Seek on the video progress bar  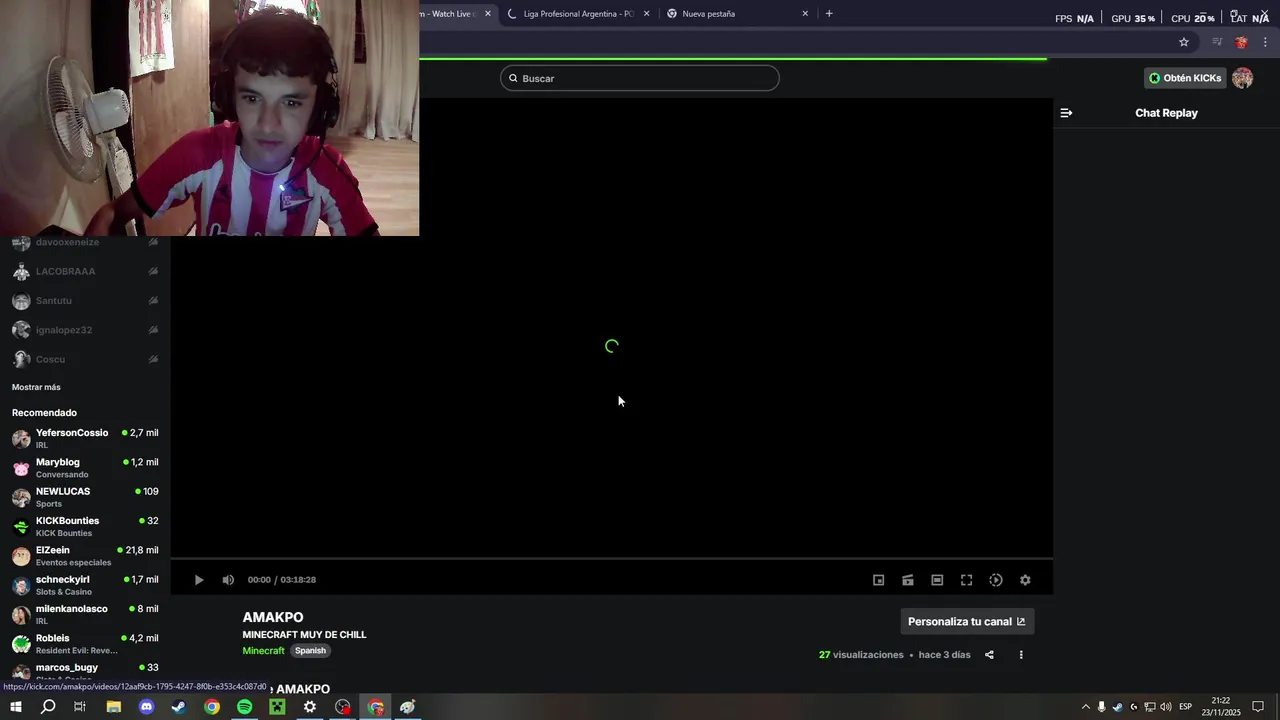pos(612,558)
